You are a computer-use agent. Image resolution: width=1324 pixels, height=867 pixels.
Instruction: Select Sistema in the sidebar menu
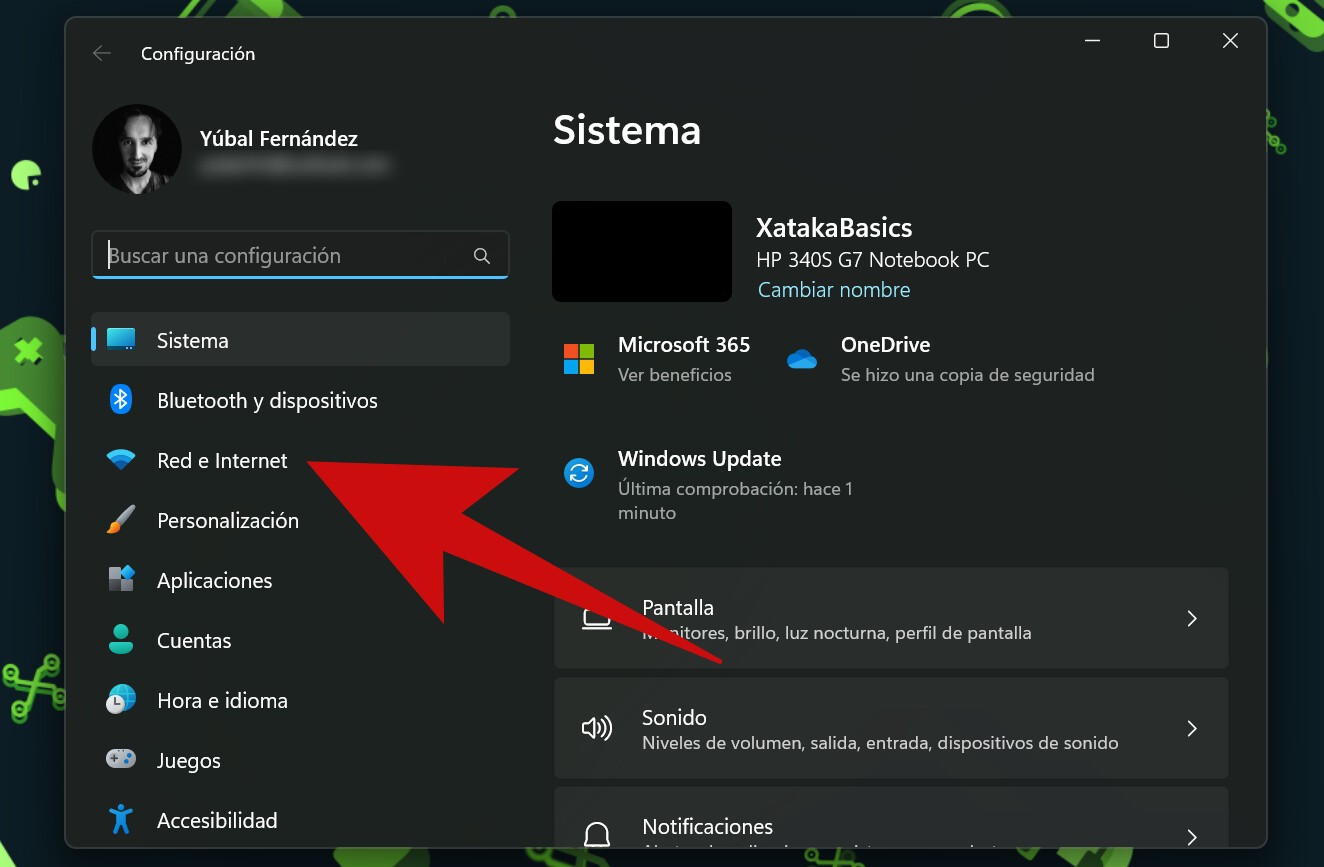point(300,340)
